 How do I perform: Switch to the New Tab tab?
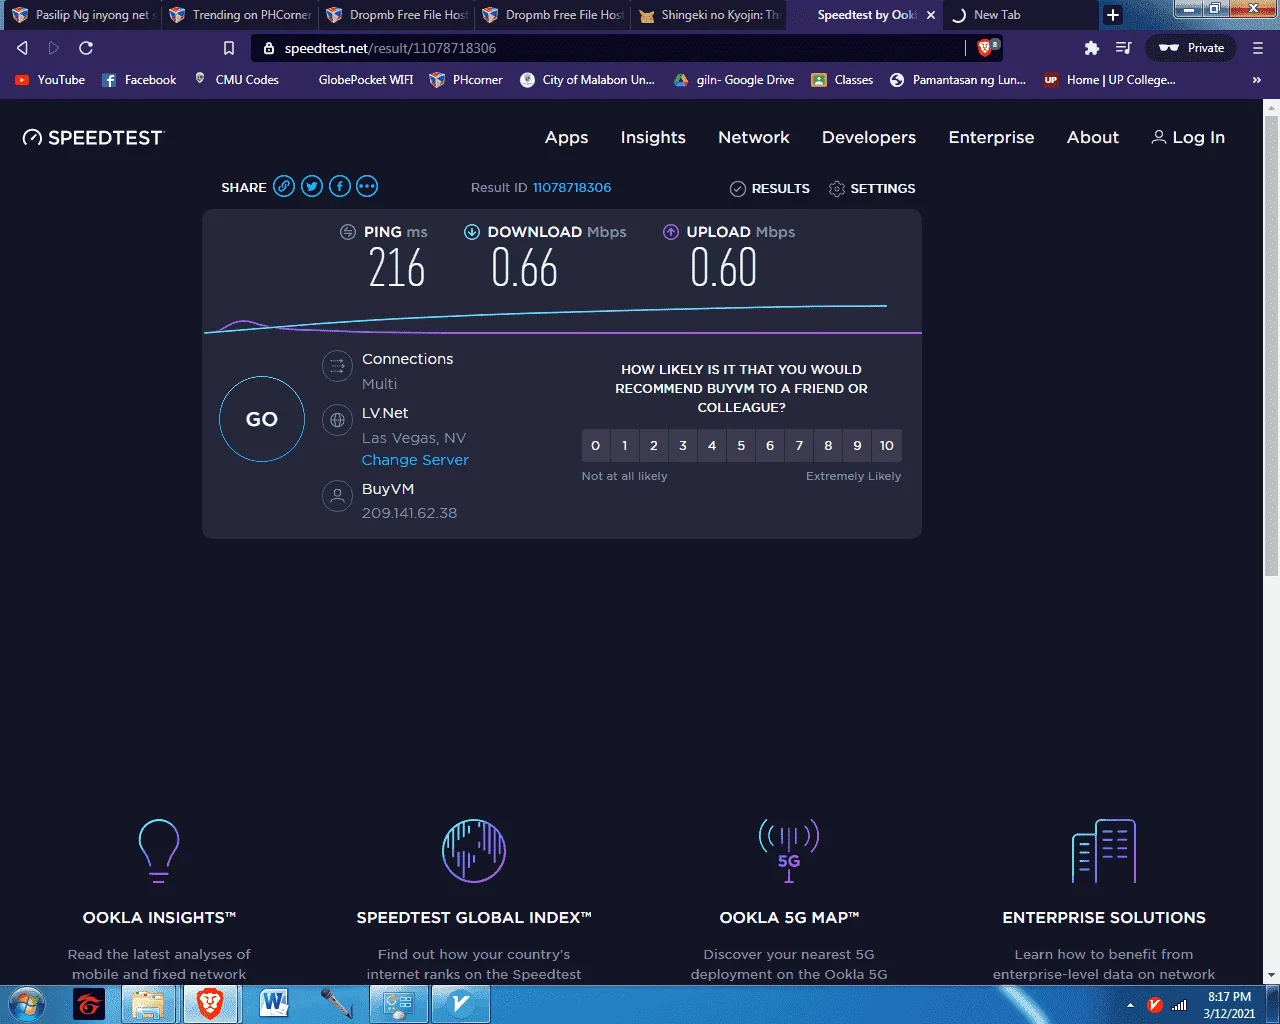pos(1018,15)
